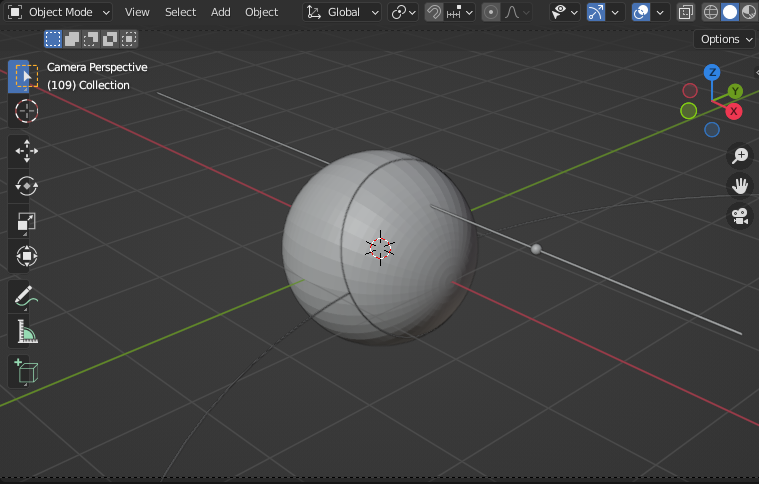
Task: Toggle camera view with the camera icon
Action: click(740, 216)
